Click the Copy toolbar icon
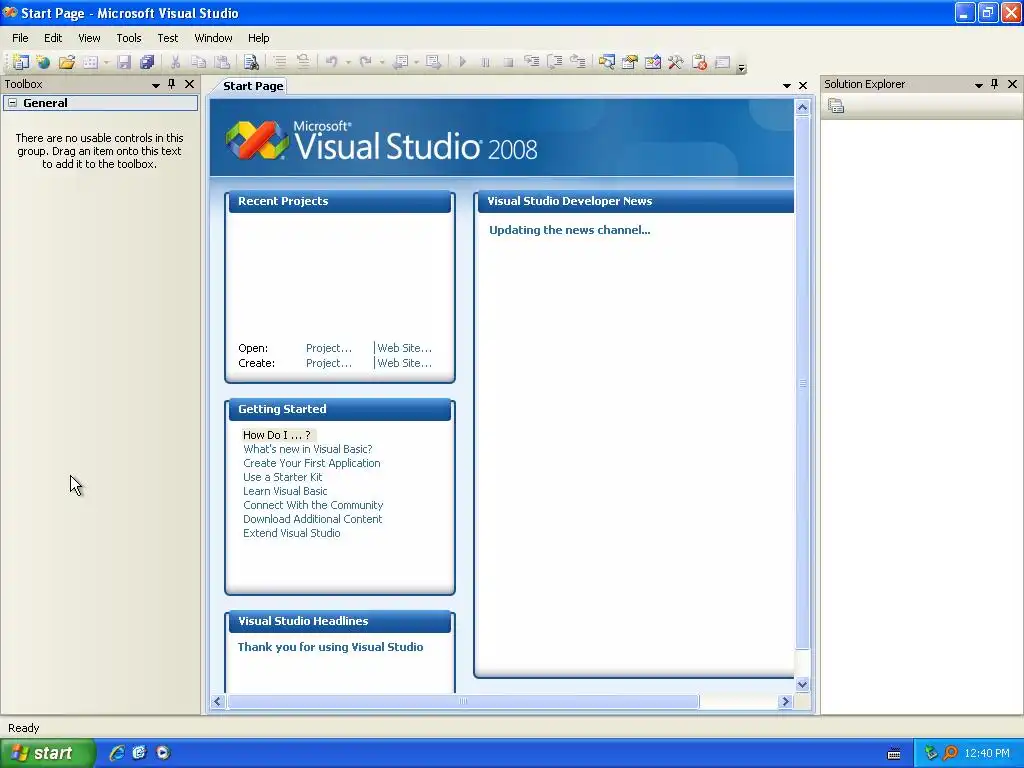Viewport: 1024px width, 768px height. click(x=199, y=62)
